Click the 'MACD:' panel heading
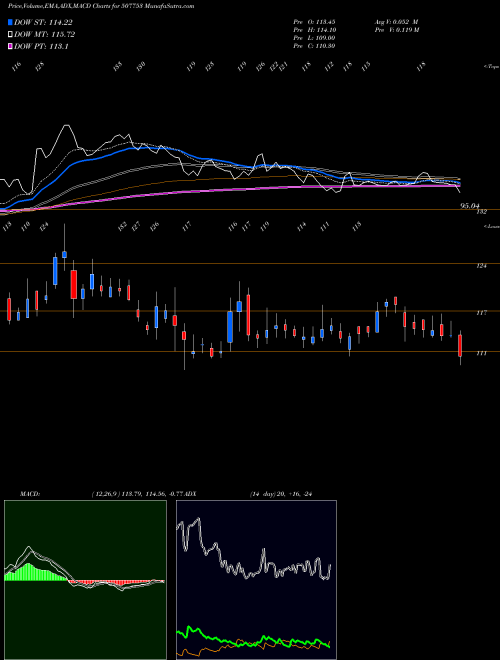Viewport: 500px width, 660px height. 30,494
